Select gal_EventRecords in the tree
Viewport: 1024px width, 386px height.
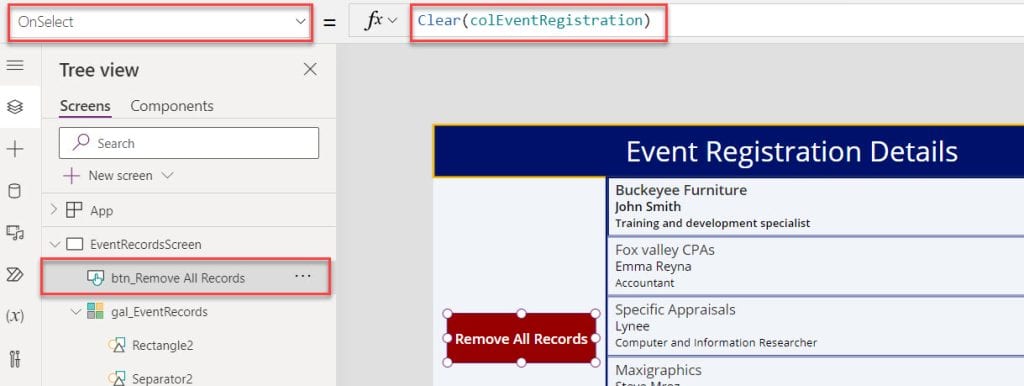159,312
